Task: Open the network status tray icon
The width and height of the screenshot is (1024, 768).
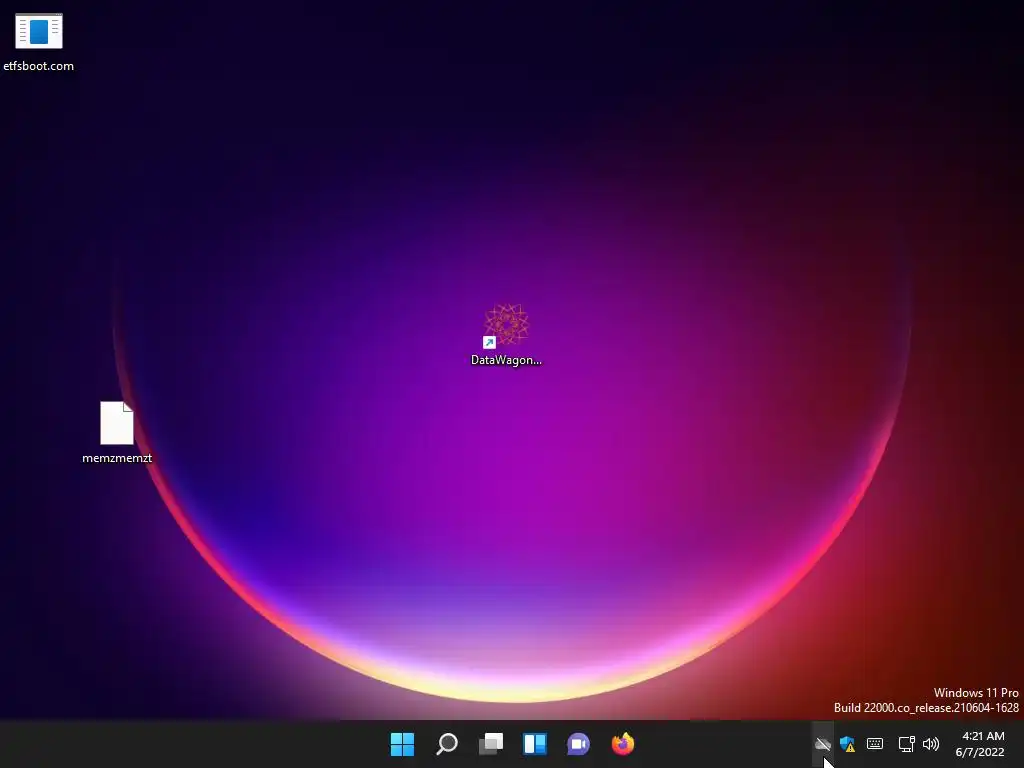Action: click(x=906, y=744)
